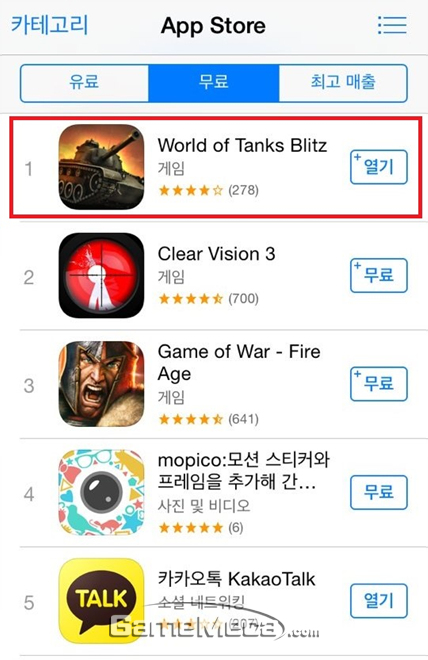
Task: Tap 열기 button for KakaoTalk
Action: [379, 601]
